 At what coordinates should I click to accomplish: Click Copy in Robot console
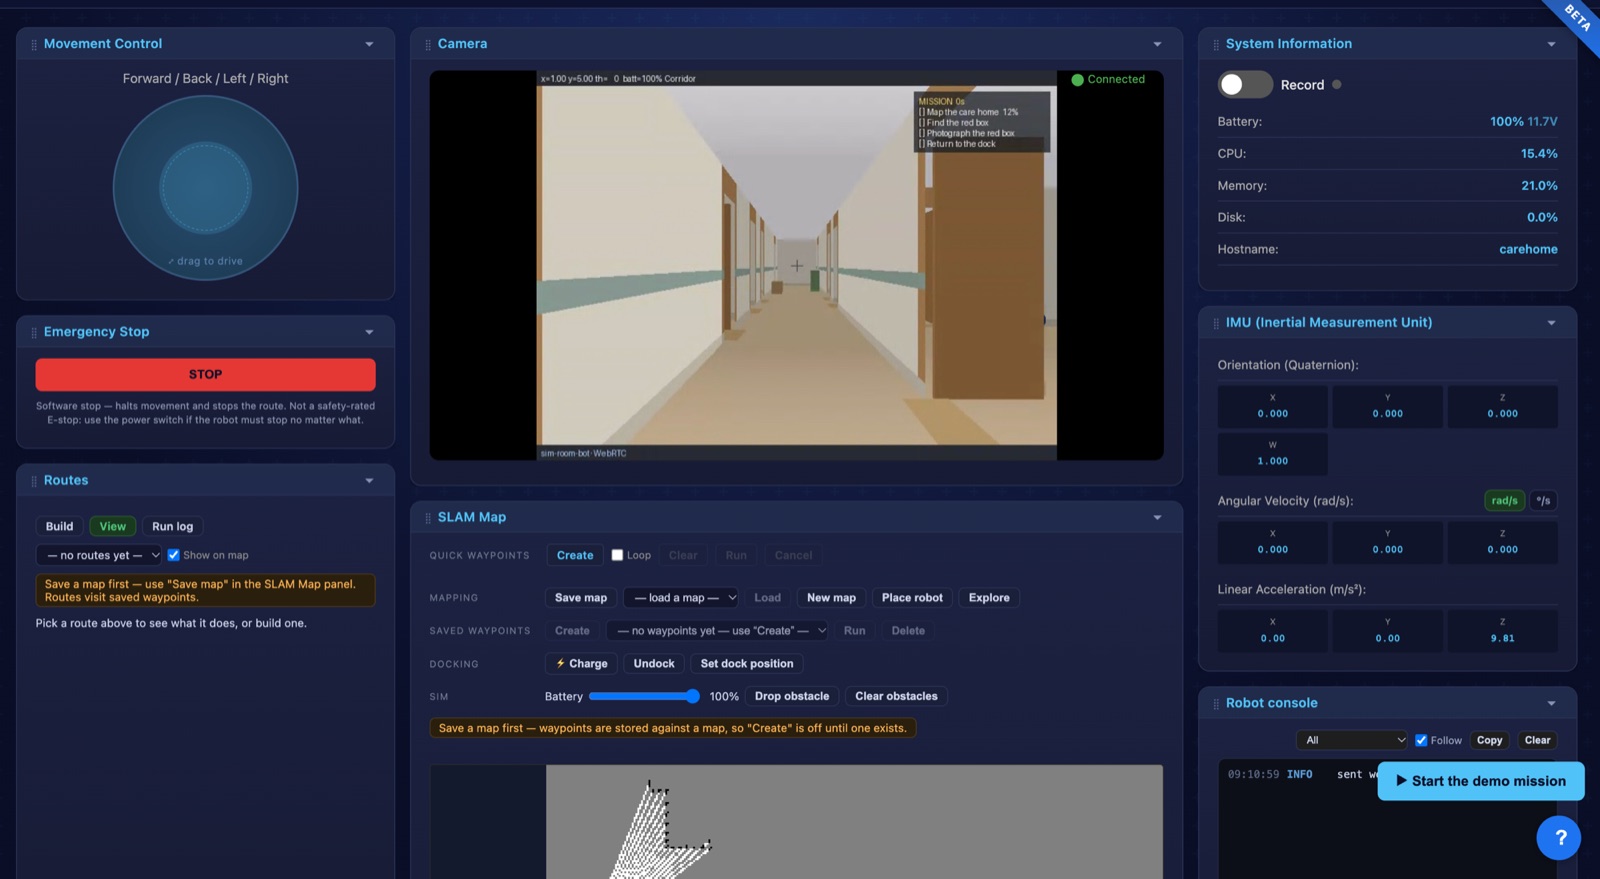[1489, 741]
